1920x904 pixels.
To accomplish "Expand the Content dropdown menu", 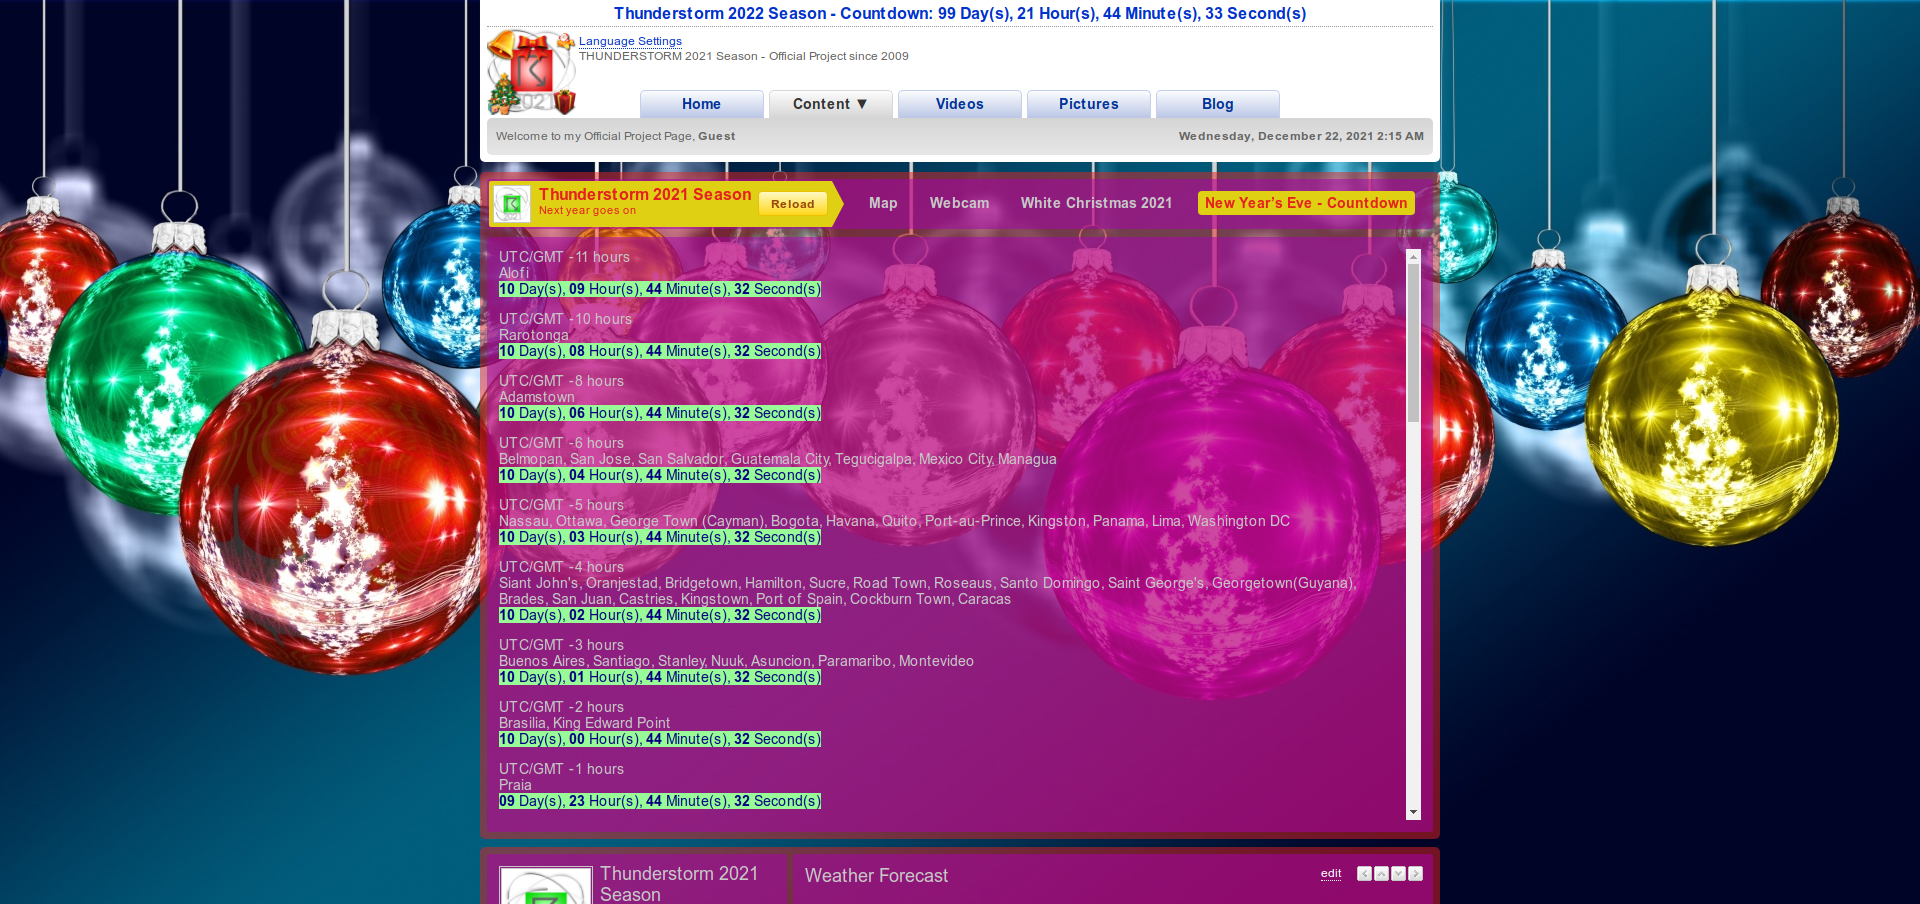I will pyautogui.click(x=829, y=104).
